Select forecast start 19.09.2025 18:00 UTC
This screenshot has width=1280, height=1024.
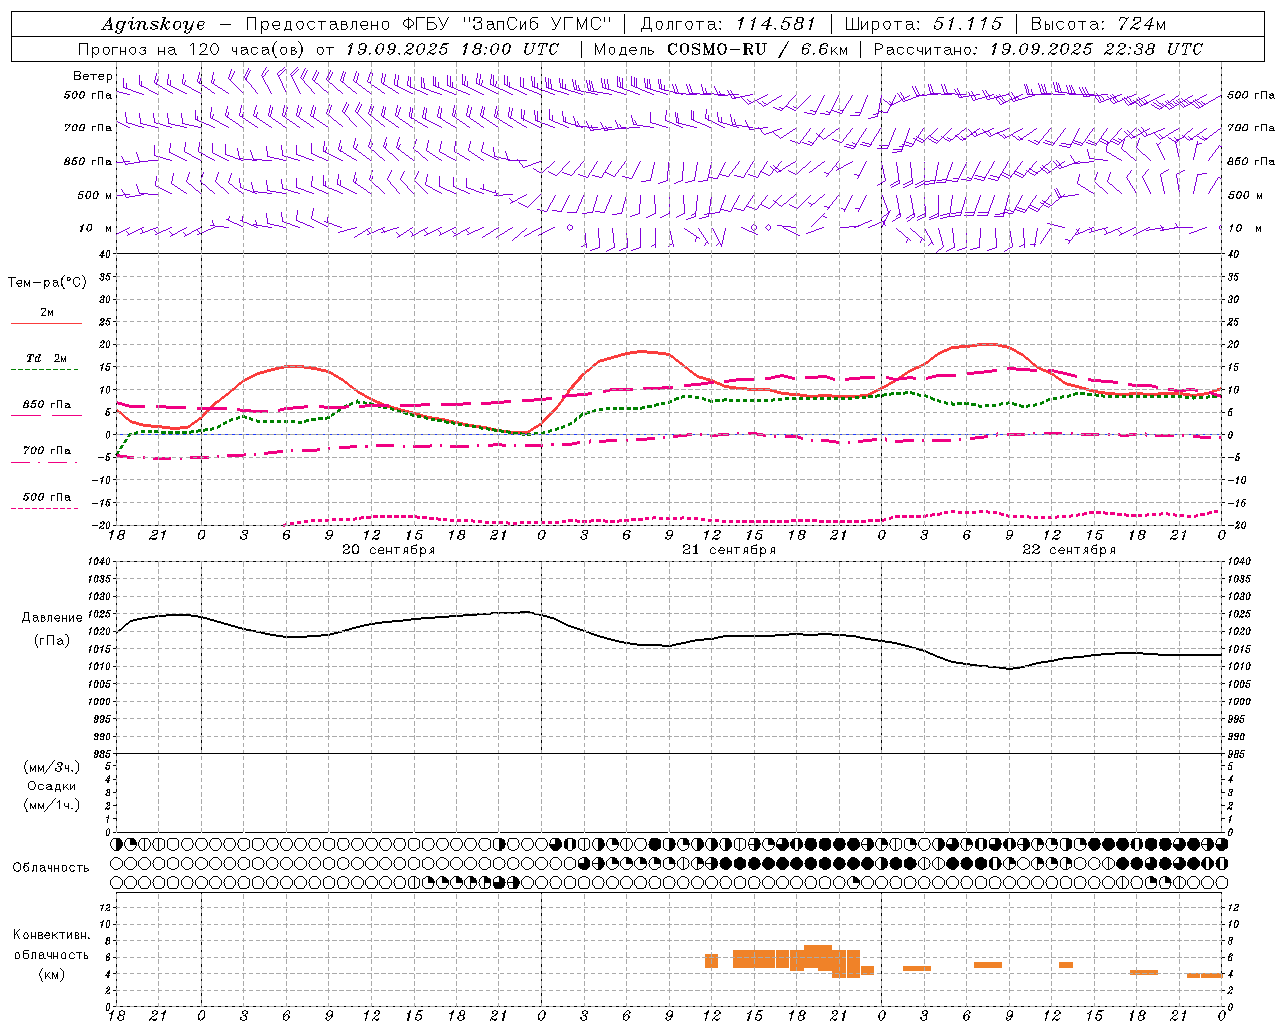[452, 49]
